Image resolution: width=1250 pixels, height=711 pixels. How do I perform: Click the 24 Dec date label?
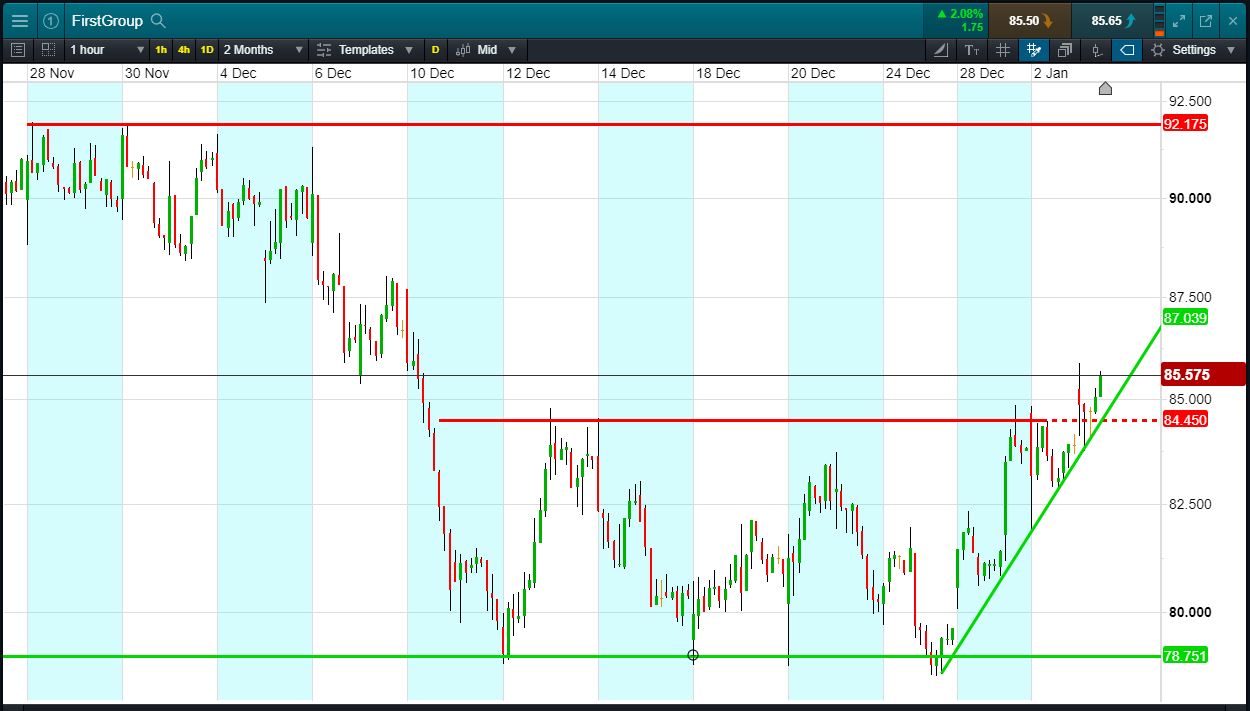click(908, 73)
